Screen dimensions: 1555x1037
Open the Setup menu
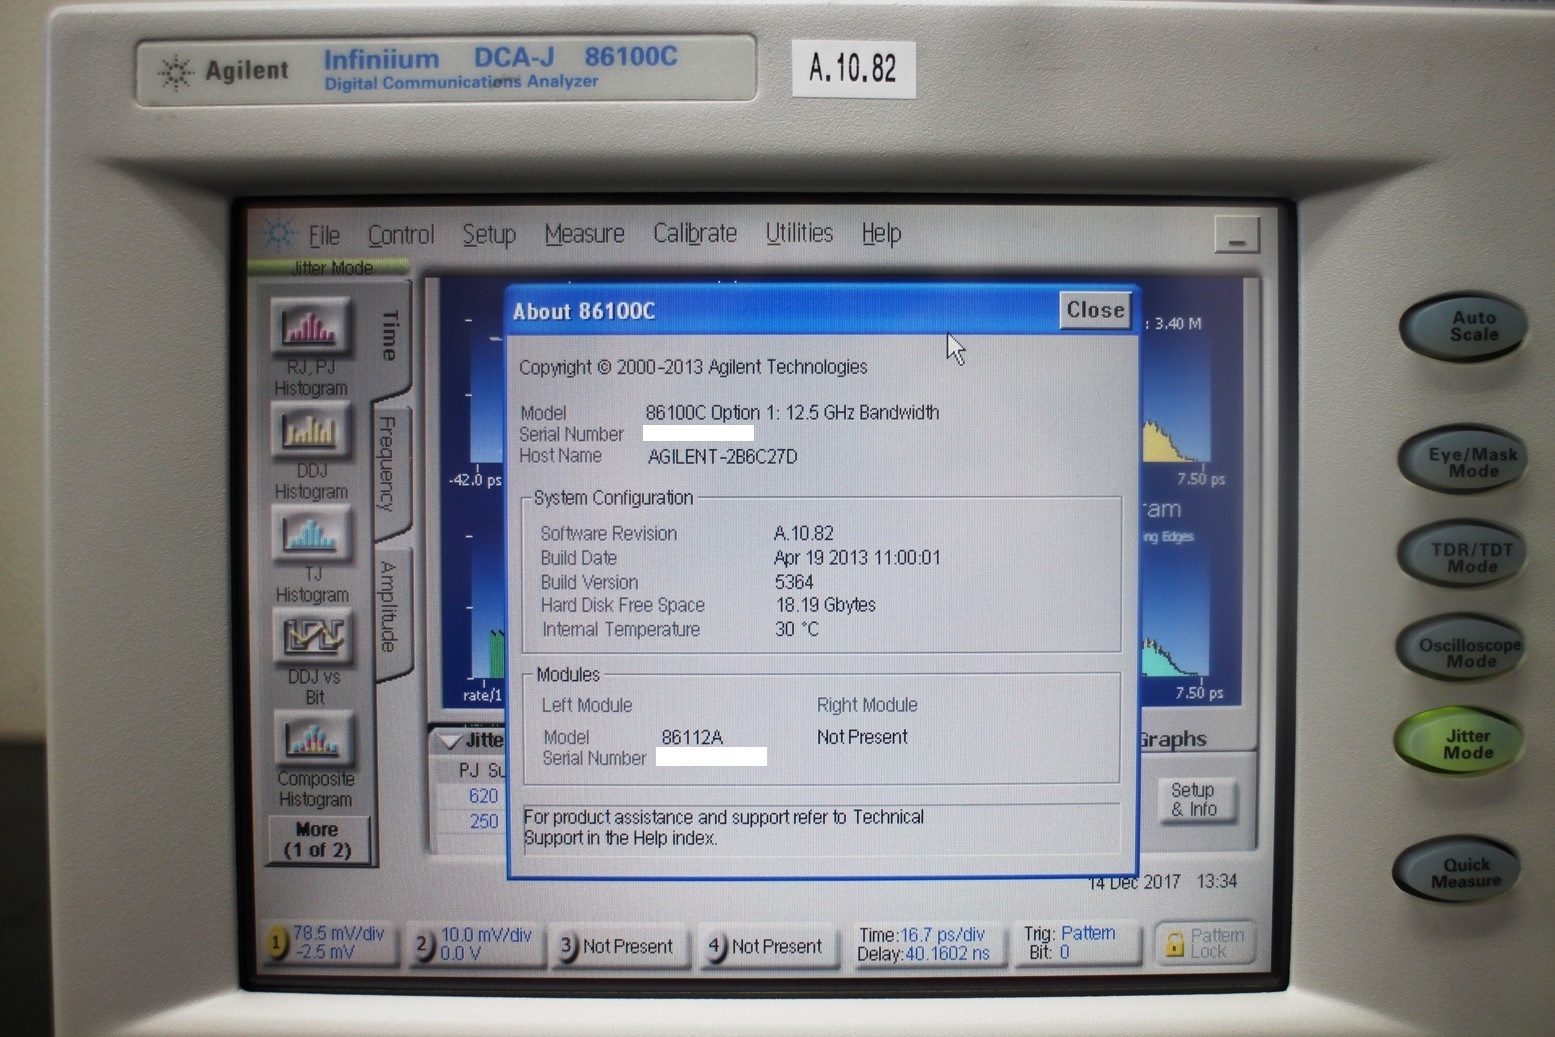(489, 235)
